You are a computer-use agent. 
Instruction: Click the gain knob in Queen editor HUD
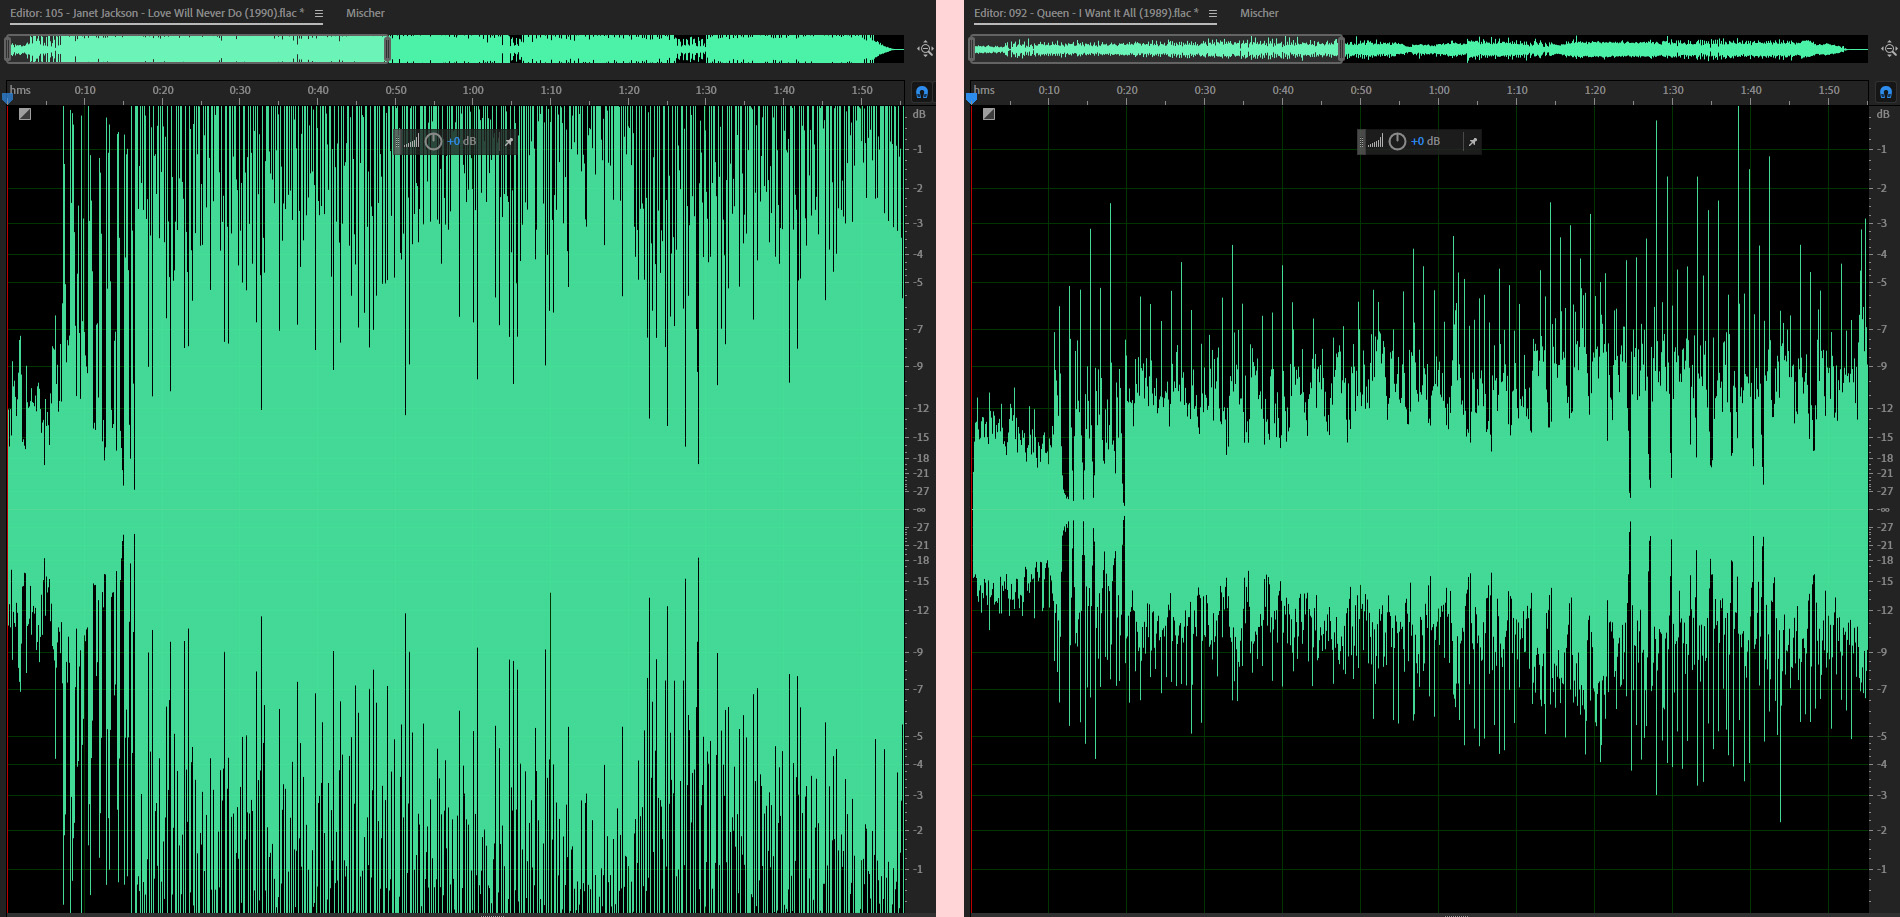pyautogui.click(x=1397, y=142)
